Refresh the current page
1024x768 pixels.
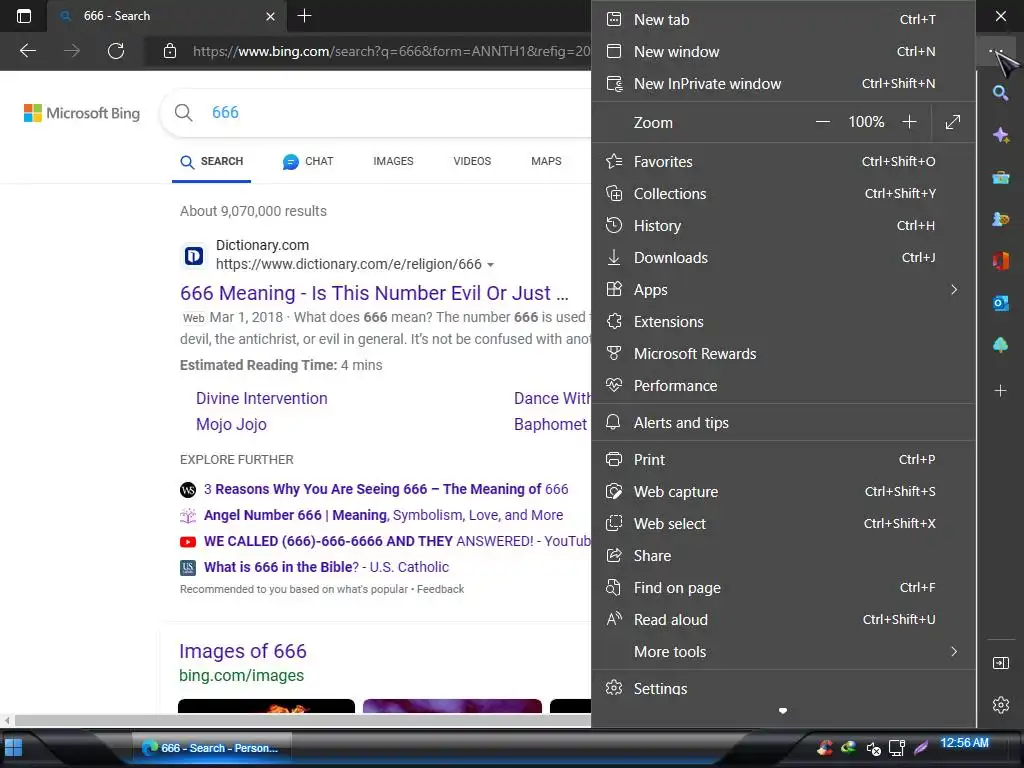pyautogui.click(x=116, y=51)
